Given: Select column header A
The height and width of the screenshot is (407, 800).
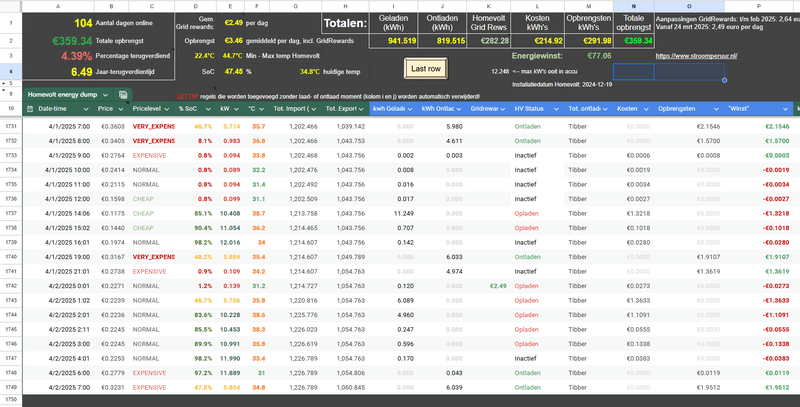Looking at the screenshot, I should coord(58,6).
